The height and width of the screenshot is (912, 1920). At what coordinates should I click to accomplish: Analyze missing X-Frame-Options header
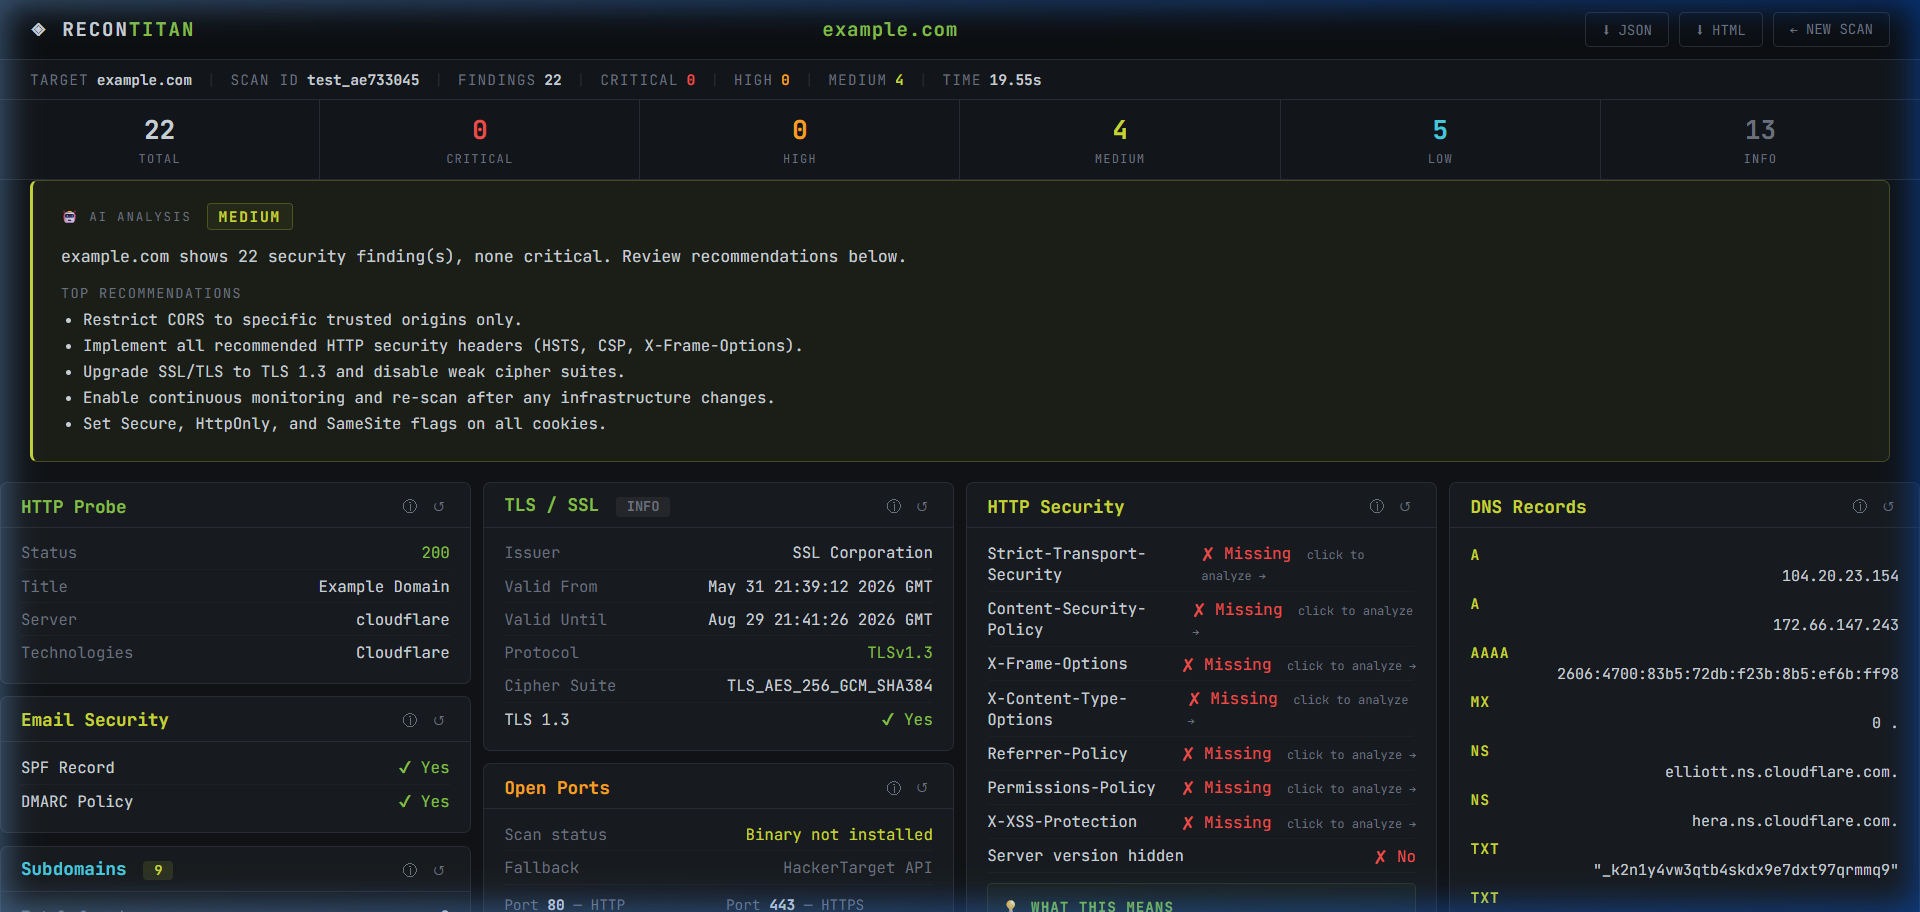(x=1299, y=665)
